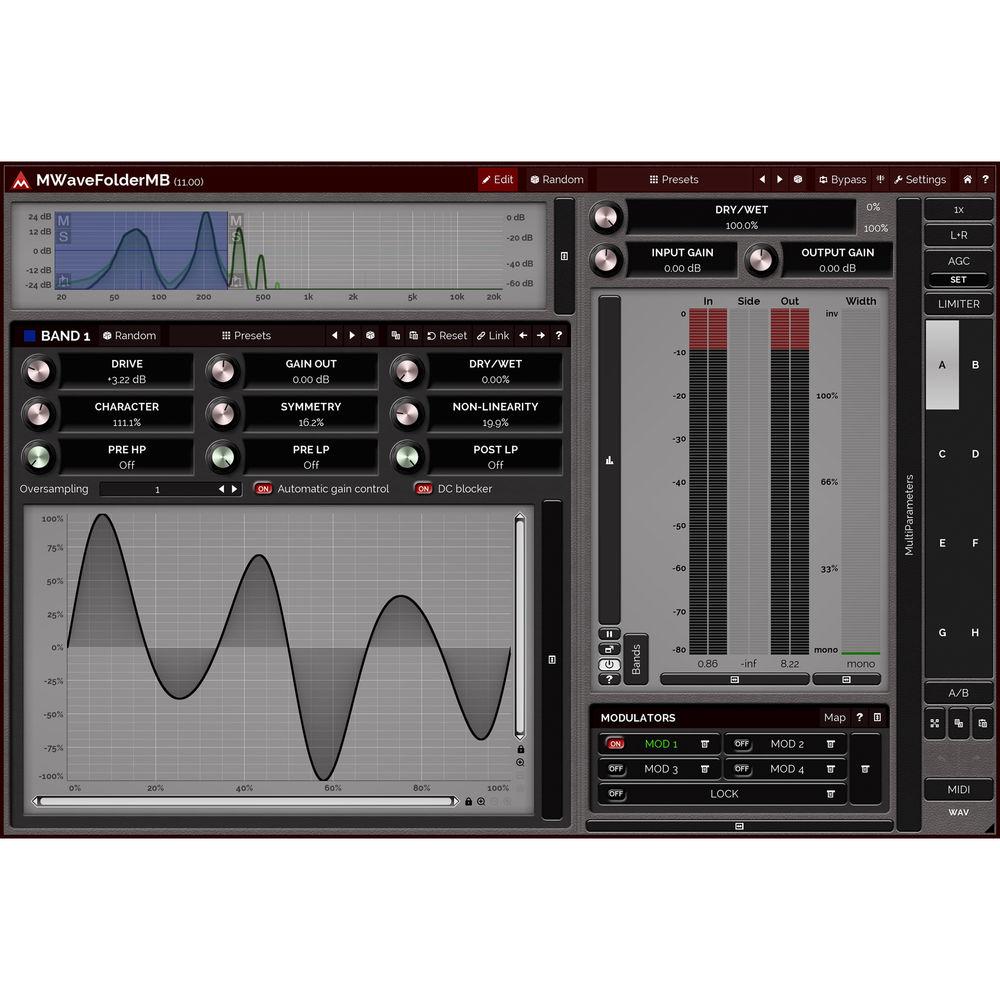The width and height of the screenshot is (1000, 1000).
Task: Reset Band 1 settings
Action: (x=446, y=336)
